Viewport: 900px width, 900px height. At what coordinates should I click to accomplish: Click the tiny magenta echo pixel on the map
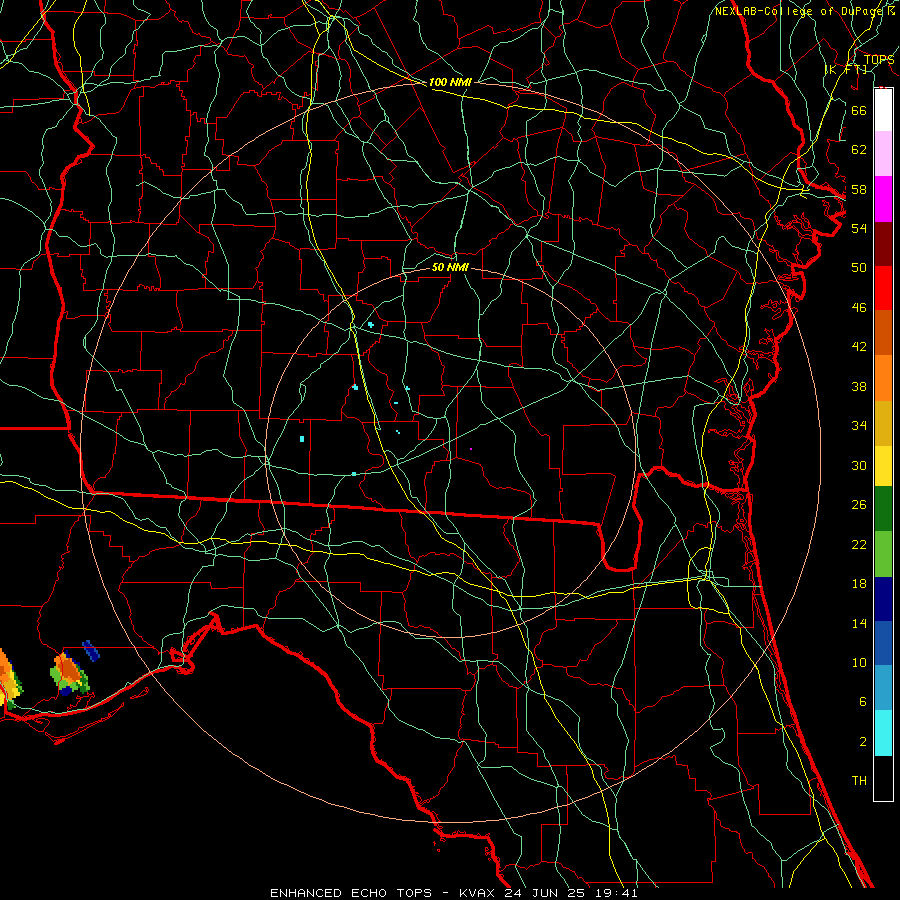pyautogui.click(x=471, y=449)
